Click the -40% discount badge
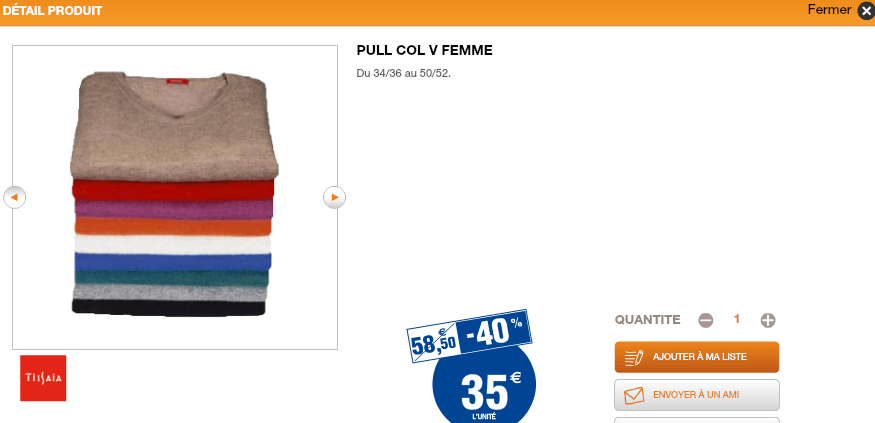The width and height of the screenshot is (875, 423). click(494, 333)
